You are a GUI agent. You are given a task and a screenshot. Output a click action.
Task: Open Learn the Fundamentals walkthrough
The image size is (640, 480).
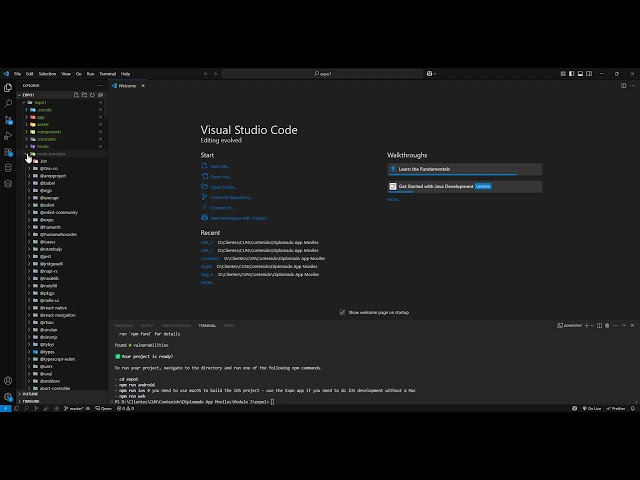tap(464, 169)
